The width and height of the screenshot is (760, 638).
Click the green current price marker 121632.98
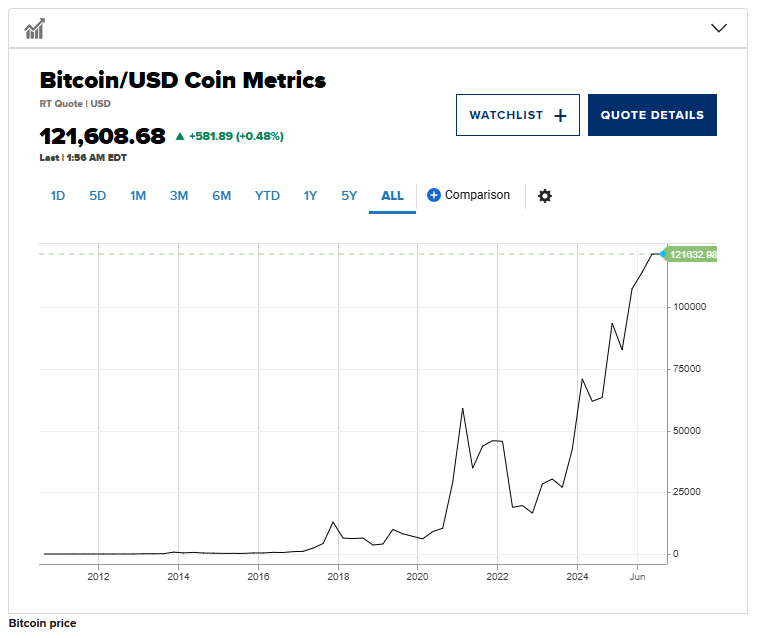pos(692,254)
